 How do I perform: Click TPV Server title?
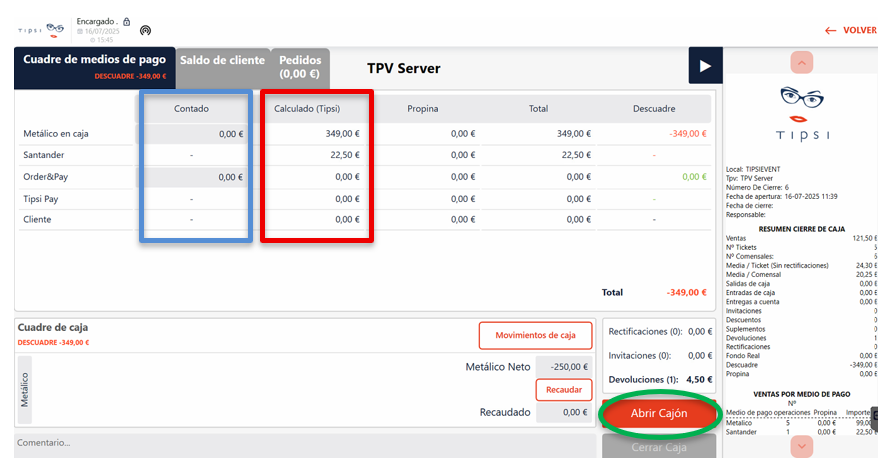(x=403, y=68)
